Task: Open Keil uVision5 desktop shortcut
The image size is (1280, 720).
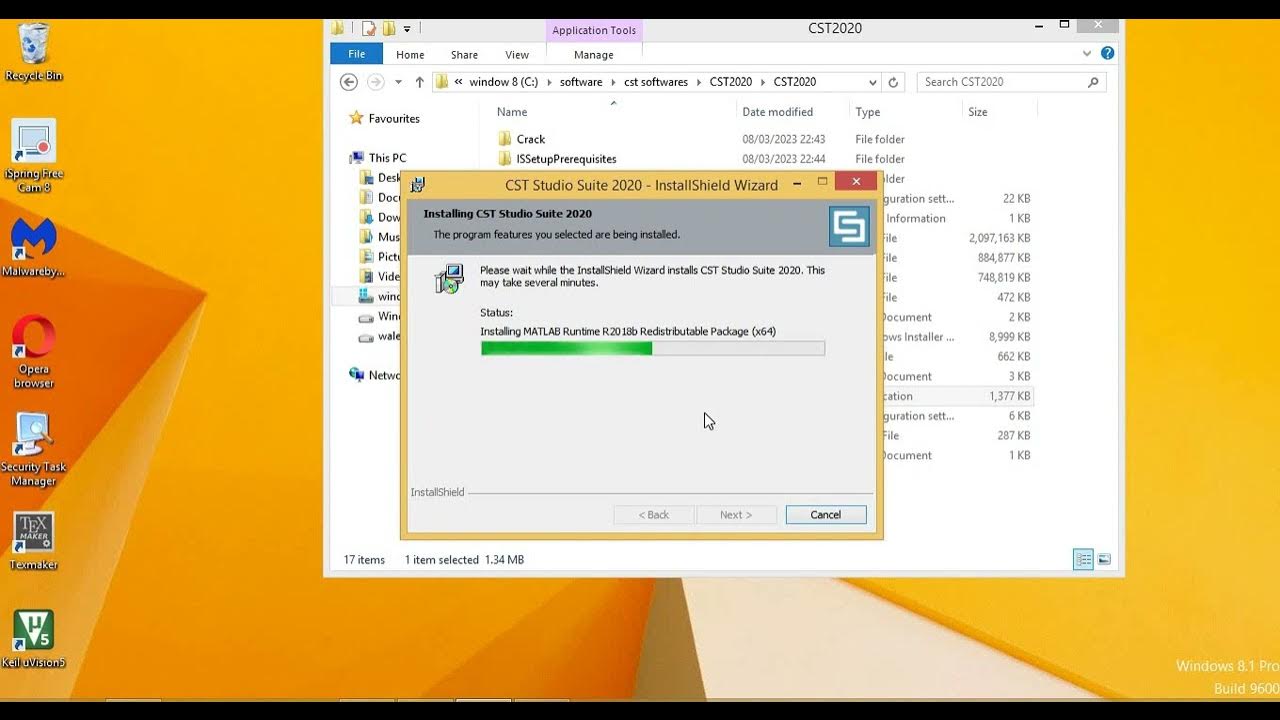Action: [33, 639]
